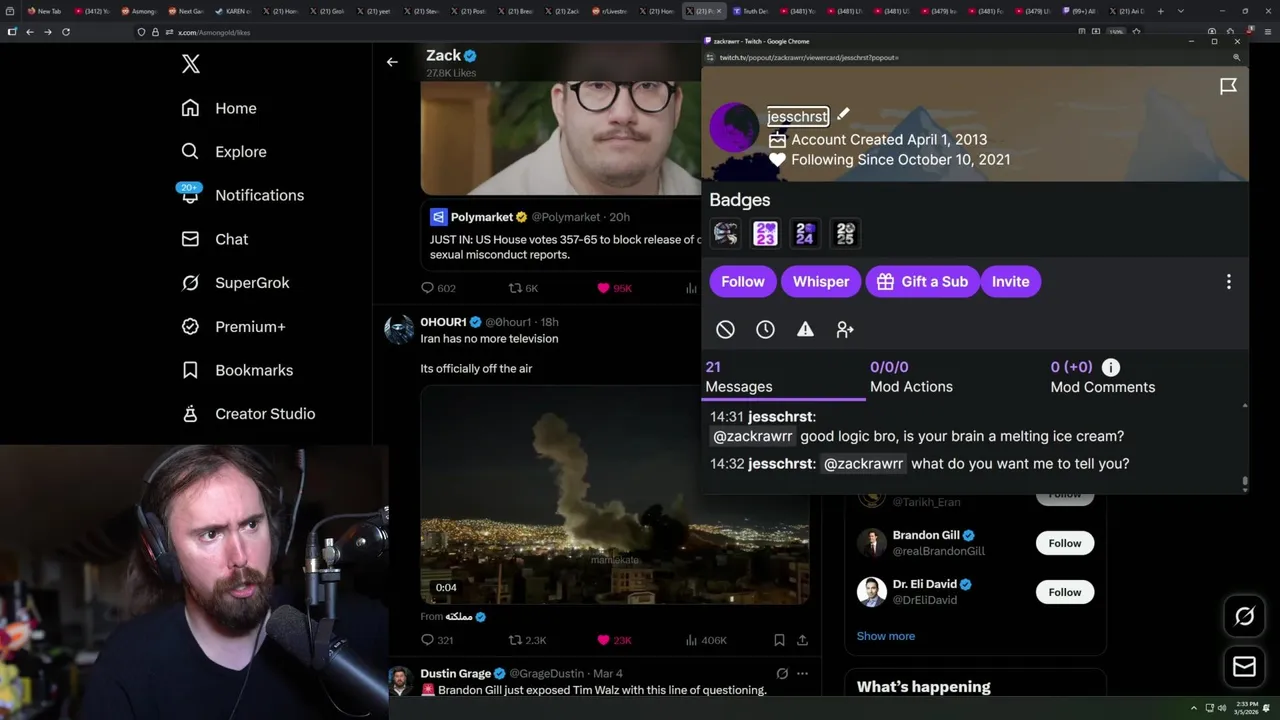1280x720 pixels.
Task: Toggle the like heart showing 23K
Action: 603,640
